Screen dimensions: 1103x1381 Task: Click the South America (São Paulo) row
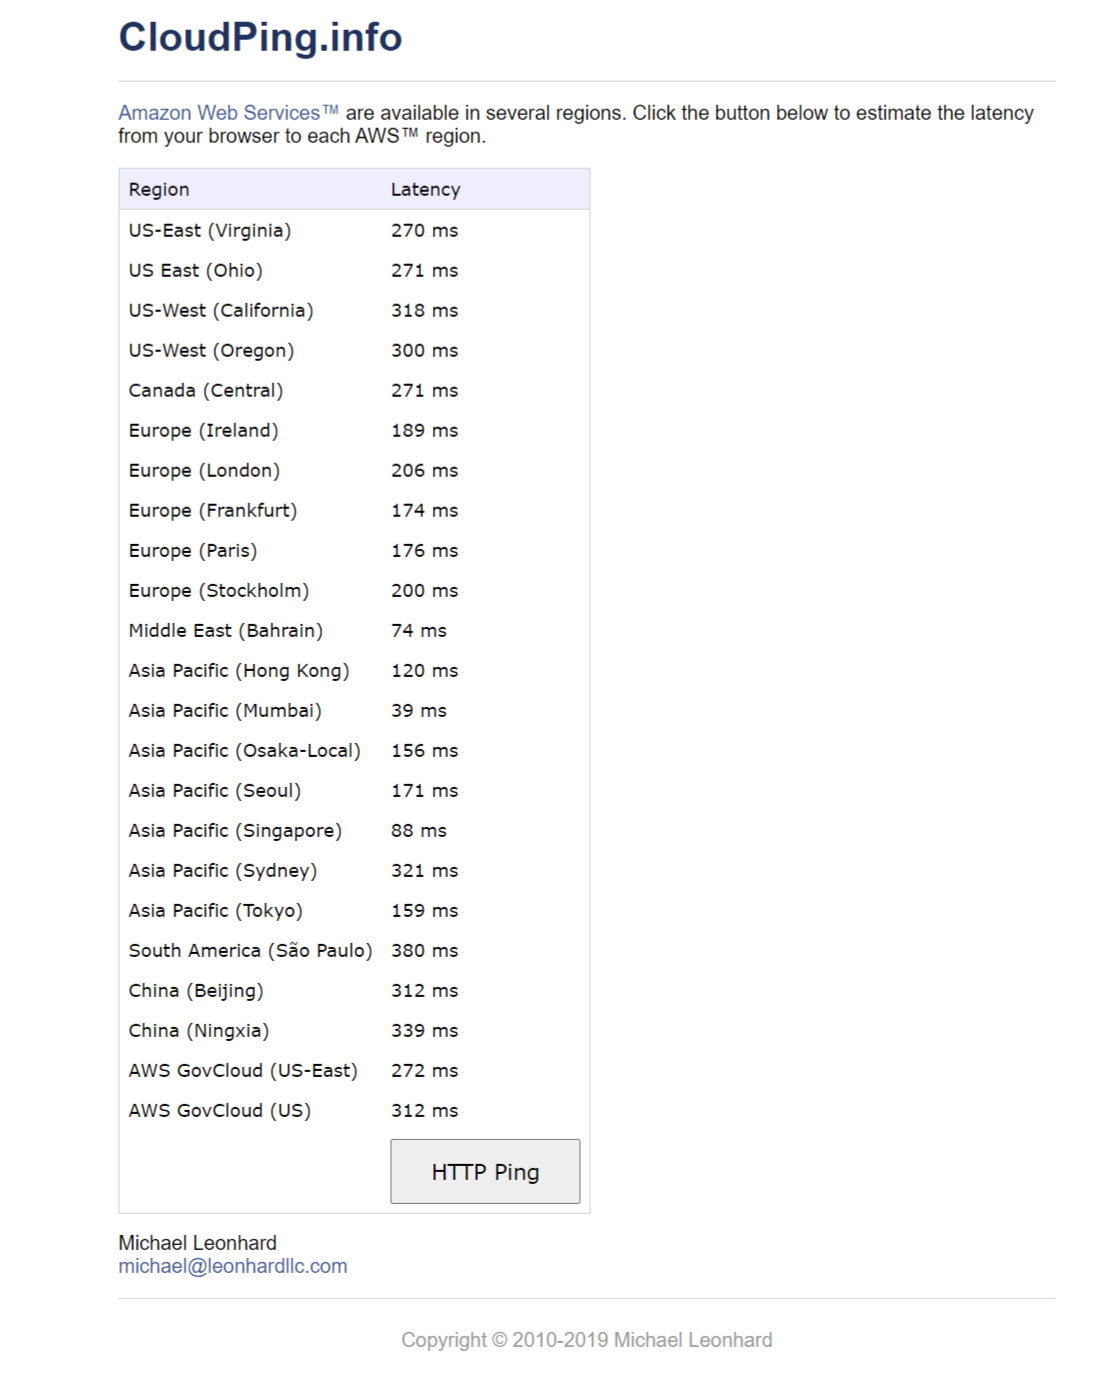(250, 951)
